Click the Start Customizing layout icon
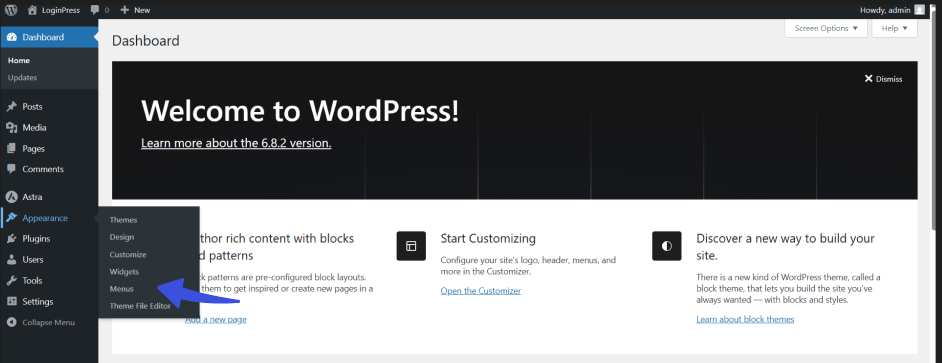This screenshot has height=363, width=942. point(411,246)
